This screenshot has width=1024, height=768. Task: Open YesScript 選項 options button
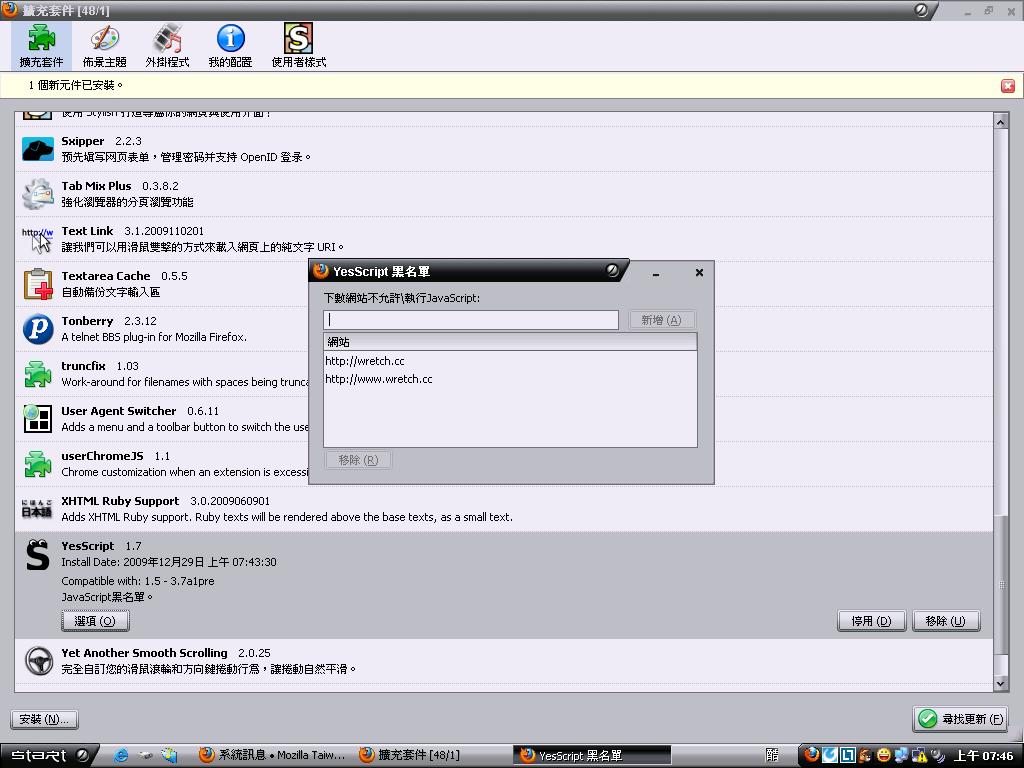click(95, 621)
